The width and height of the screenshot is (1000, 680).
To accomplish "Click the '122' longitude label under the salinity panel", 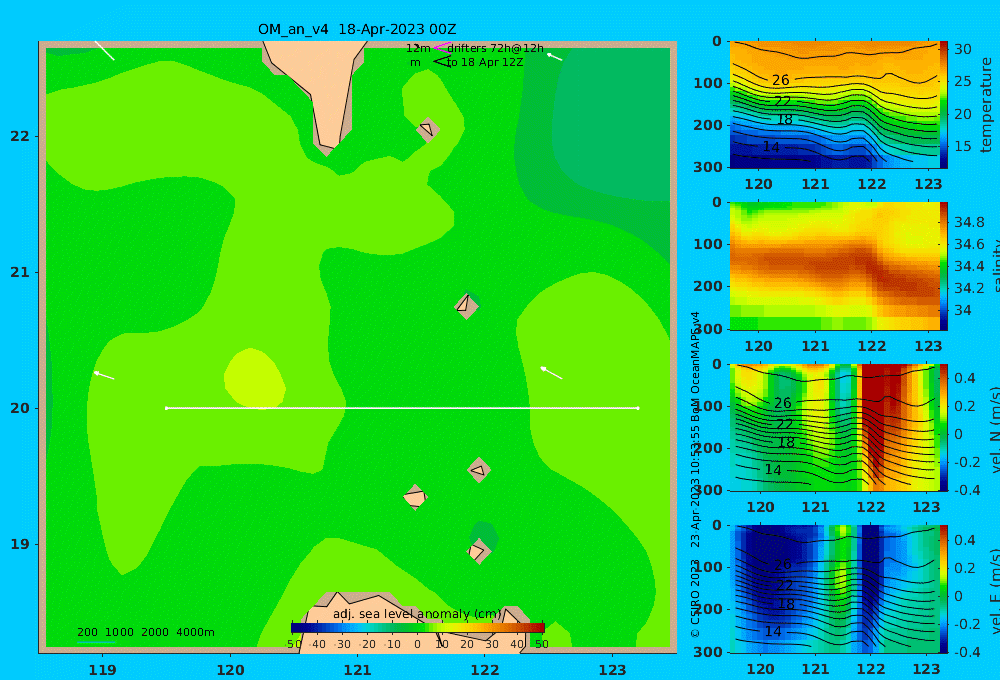I will (872, 346).
